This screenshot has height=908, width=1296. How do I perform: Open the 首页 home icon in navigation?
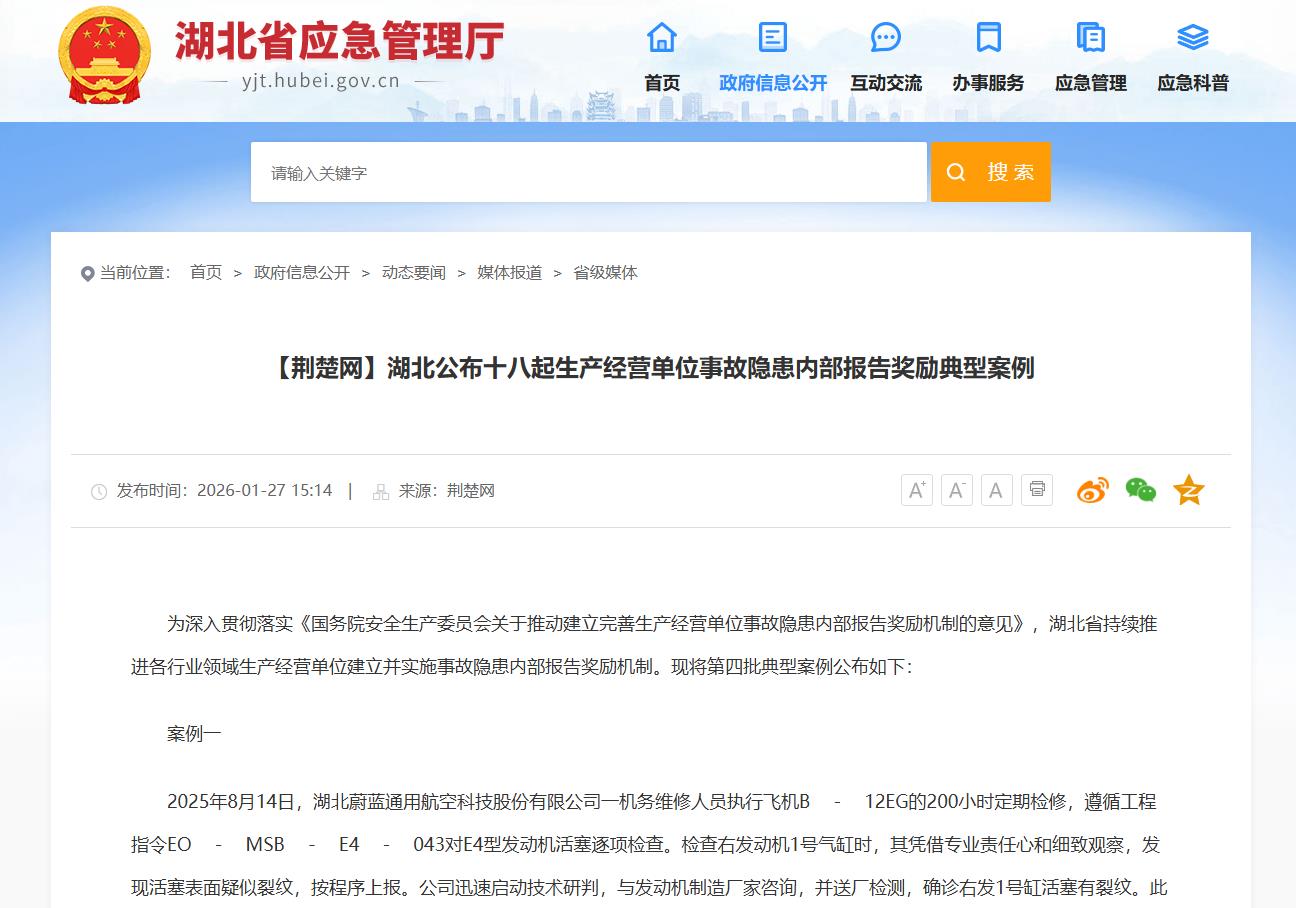pyautogui.click(x=662, y=38)
